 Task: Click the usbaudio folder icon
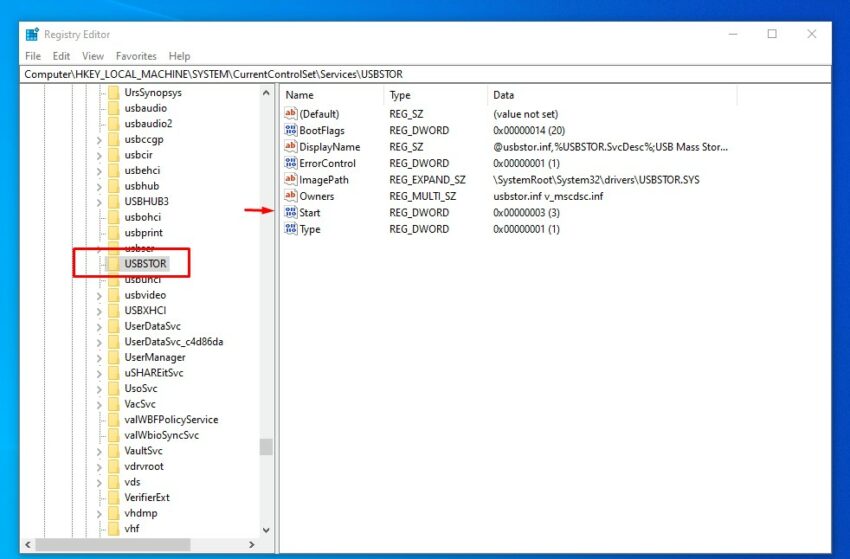[x=113, y=108]
